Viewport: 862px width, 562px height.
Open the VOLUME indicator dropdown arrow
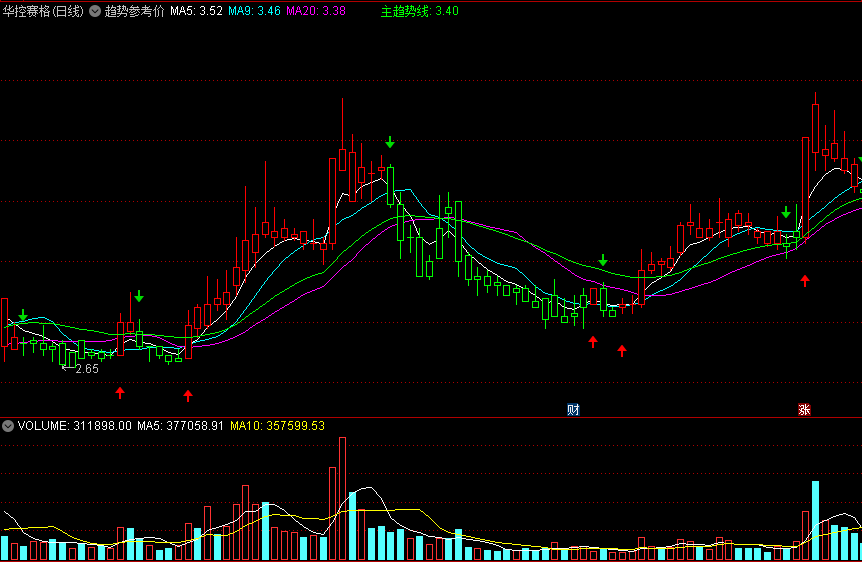8,426
